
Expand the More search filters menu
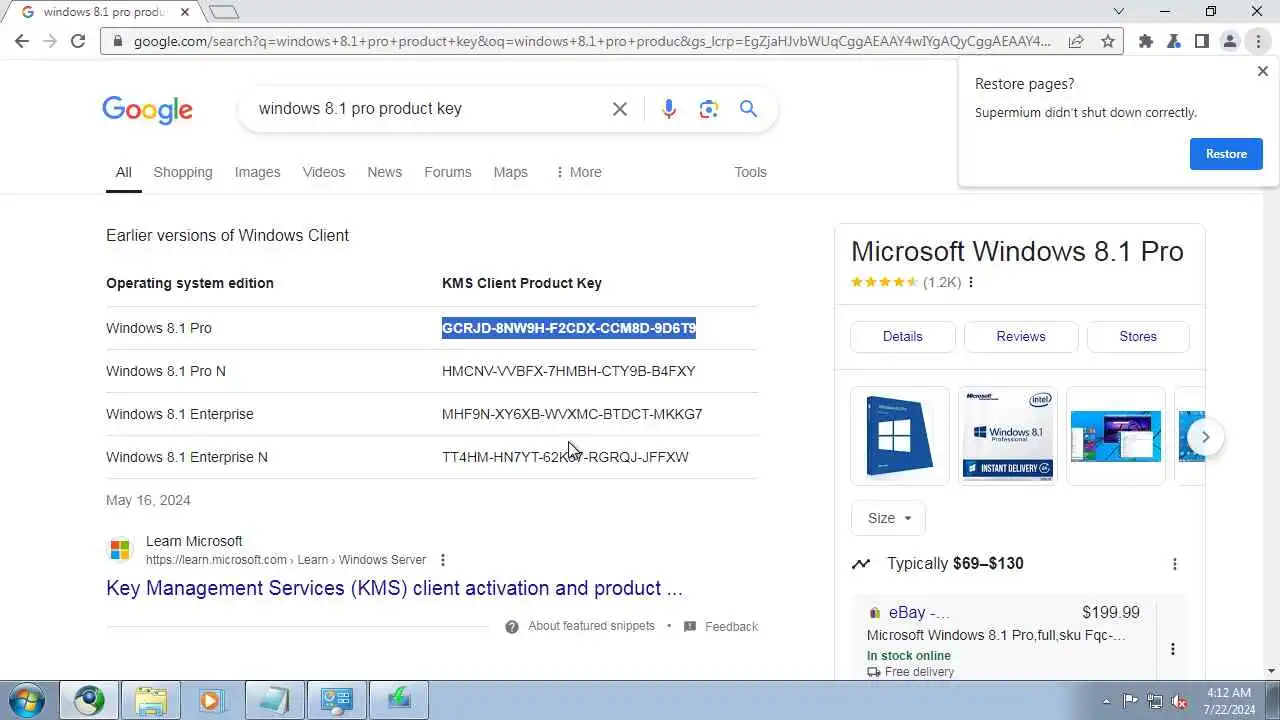coord(578,172)
